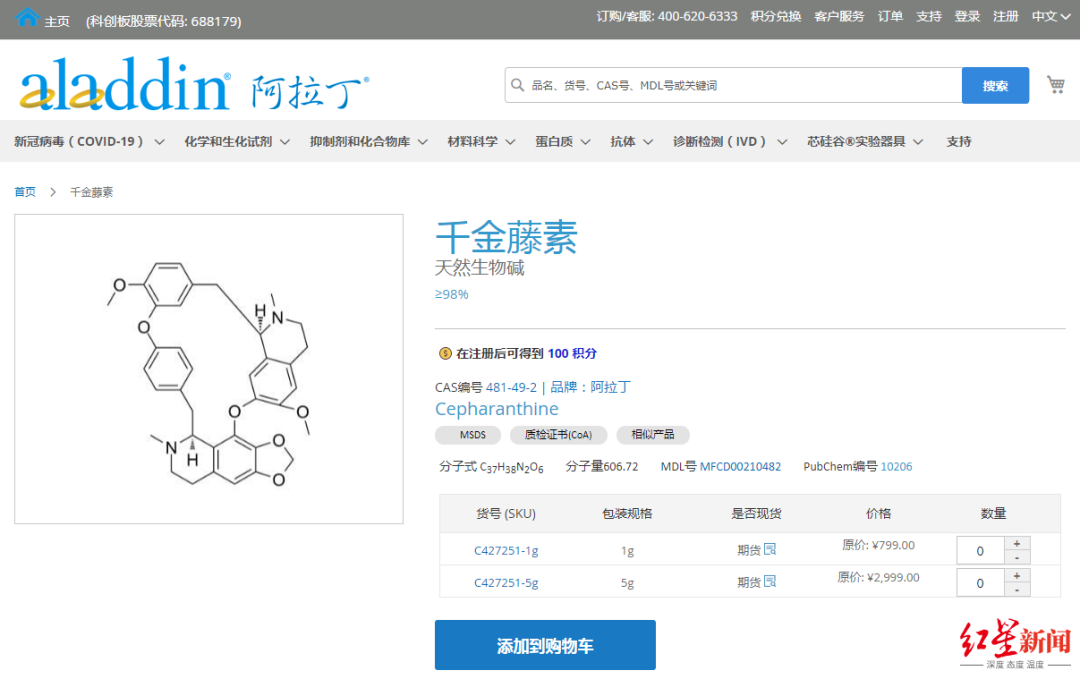Focus the product search input field

pyautogui.click(x=734, y=85)
